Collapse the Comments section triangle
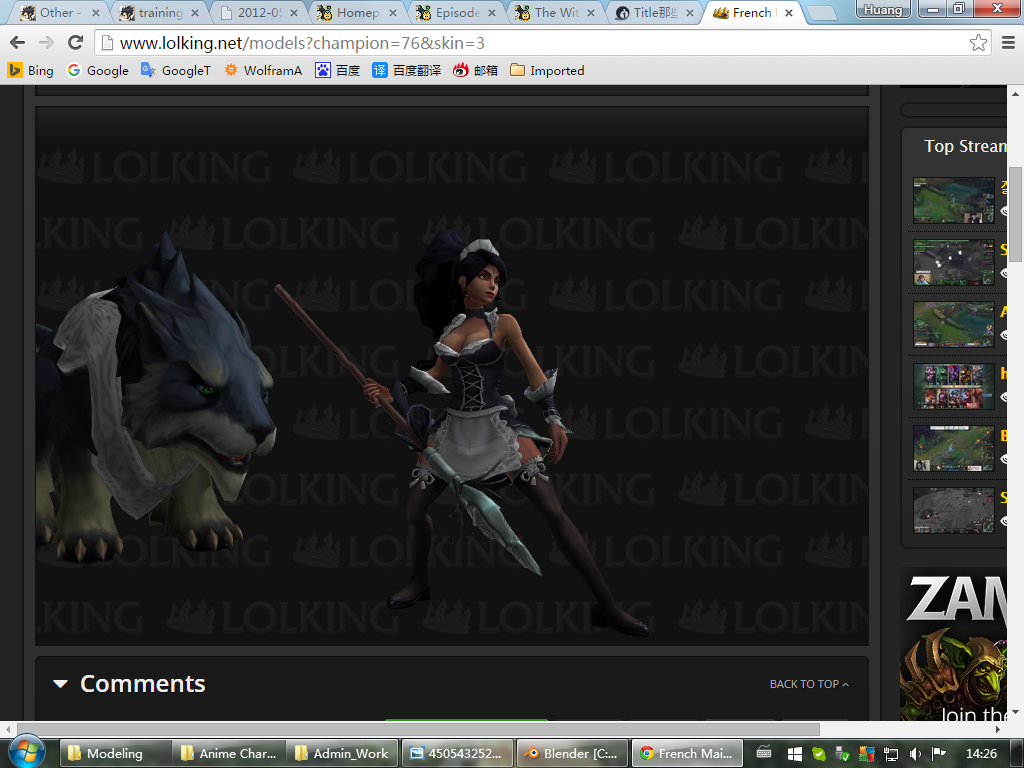1024x768 pixels. pyautogui.click(x=60, y=684)
